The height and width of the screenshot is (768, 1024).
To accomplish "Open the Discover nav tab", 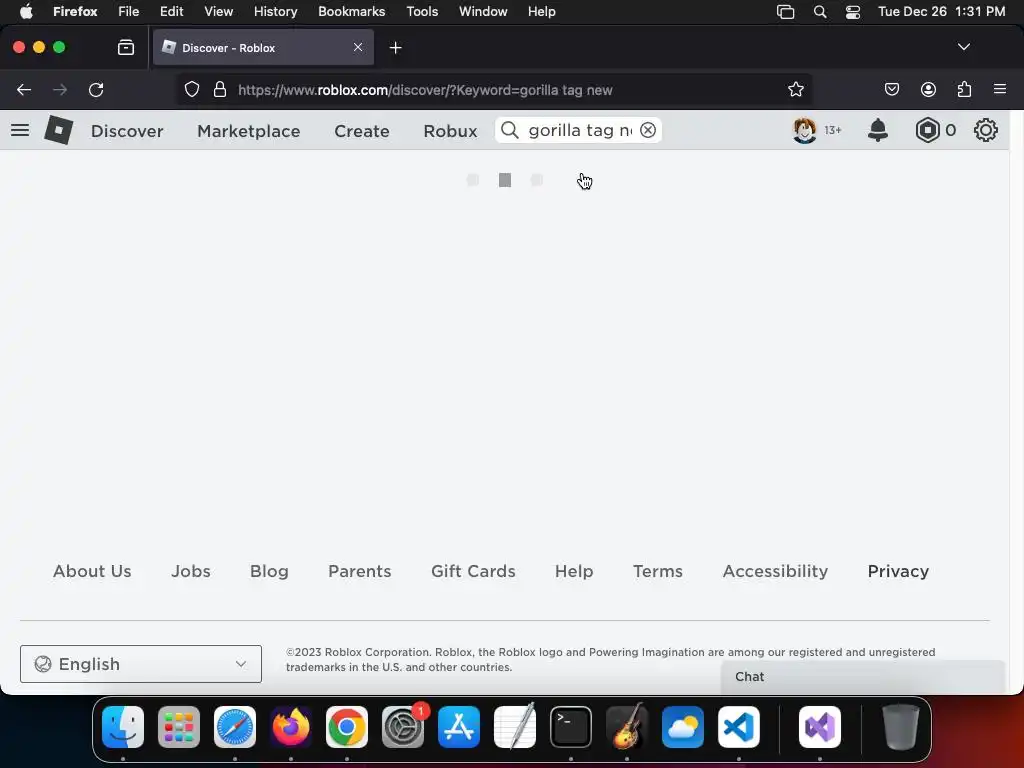I will [127, 131].
